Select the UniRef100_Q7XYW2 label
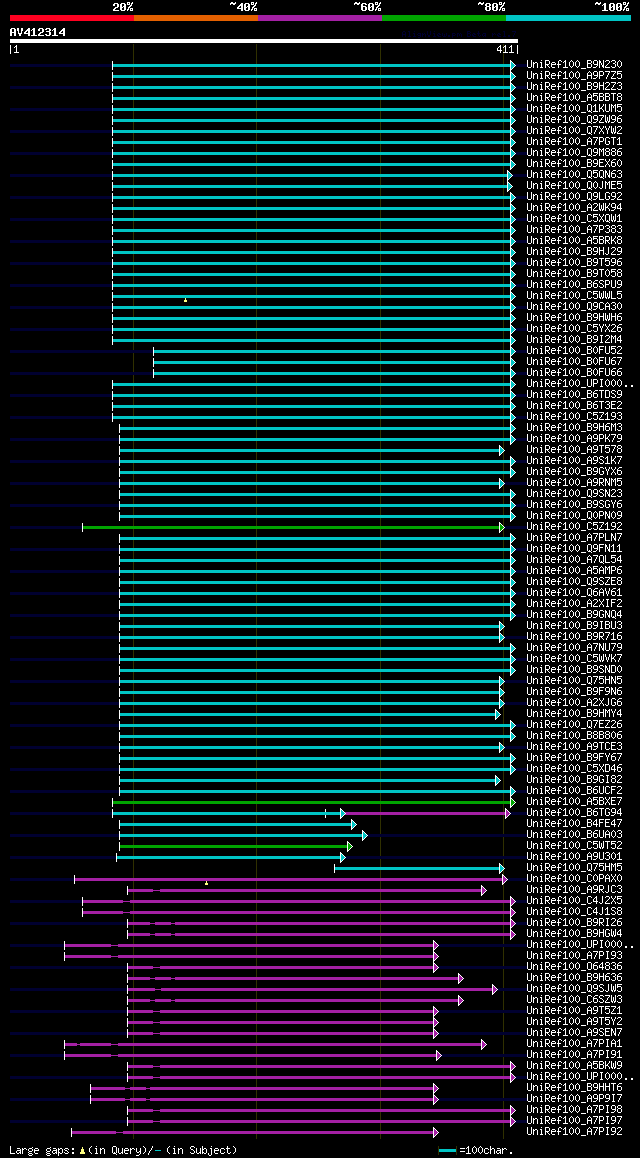The height and width of the screenshot is (1158, 640). (574, 131)
